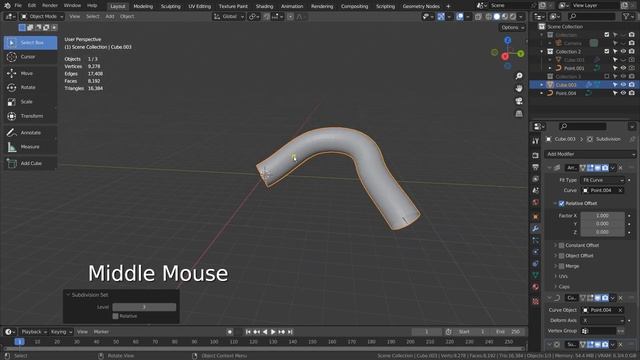
Task: Expand the Caps subpanel
Action: (563, 287)
